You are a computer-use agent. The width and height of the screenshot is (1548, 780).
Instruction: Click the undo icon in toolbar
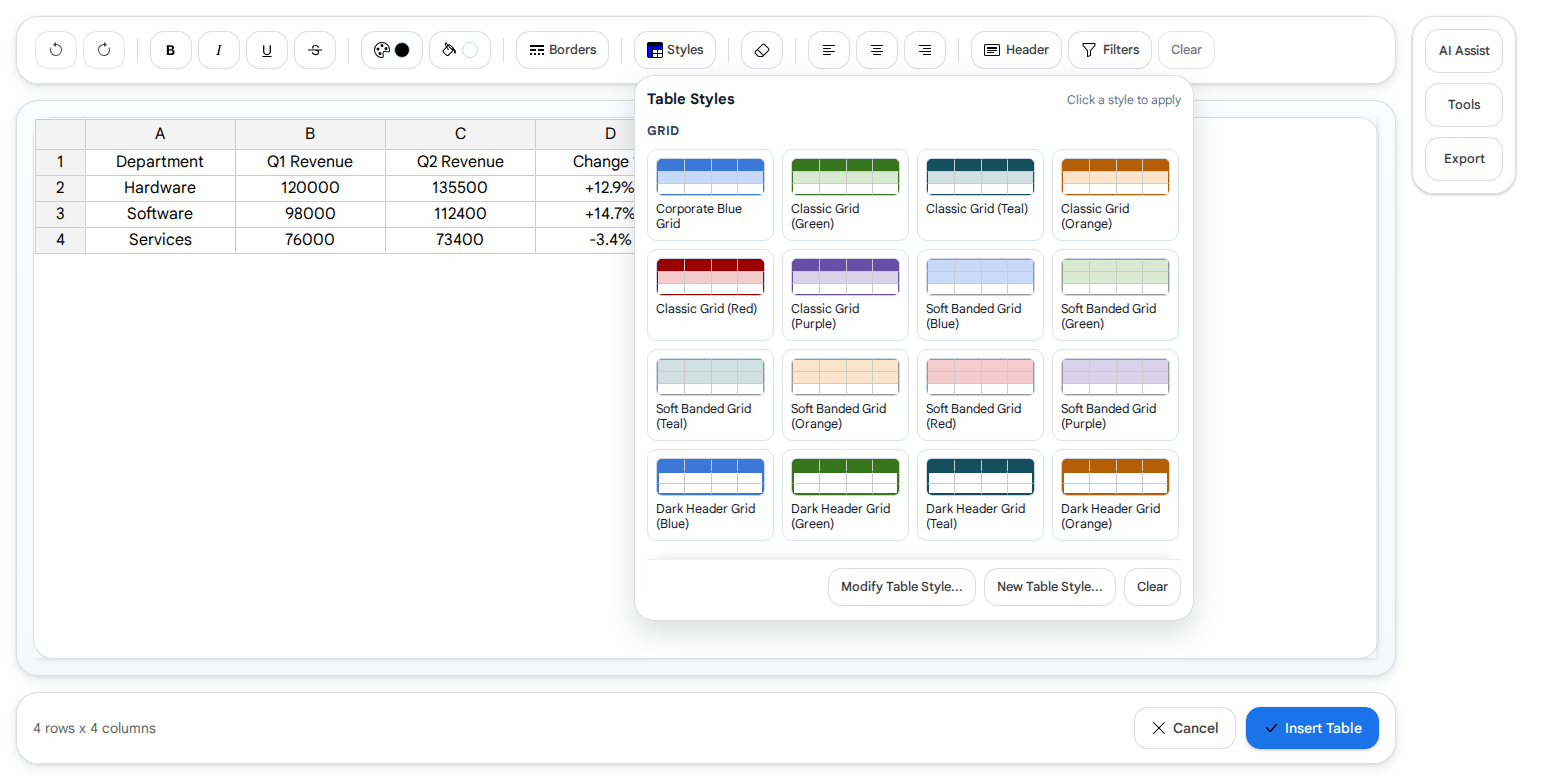pyautogui.click(x=56, y=50)
